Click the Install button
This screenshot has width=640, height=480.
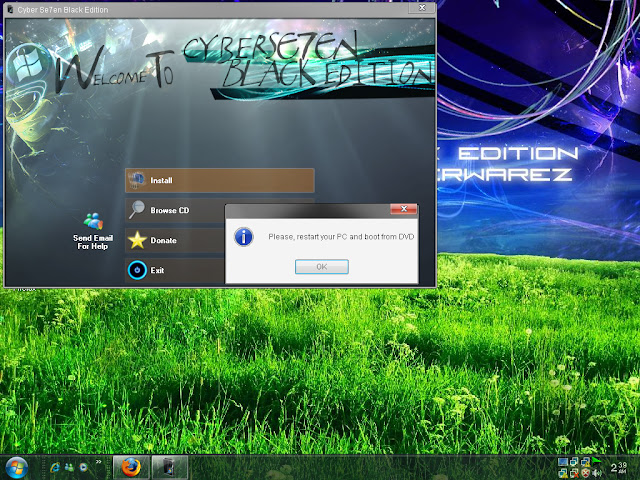coord(220,180)
